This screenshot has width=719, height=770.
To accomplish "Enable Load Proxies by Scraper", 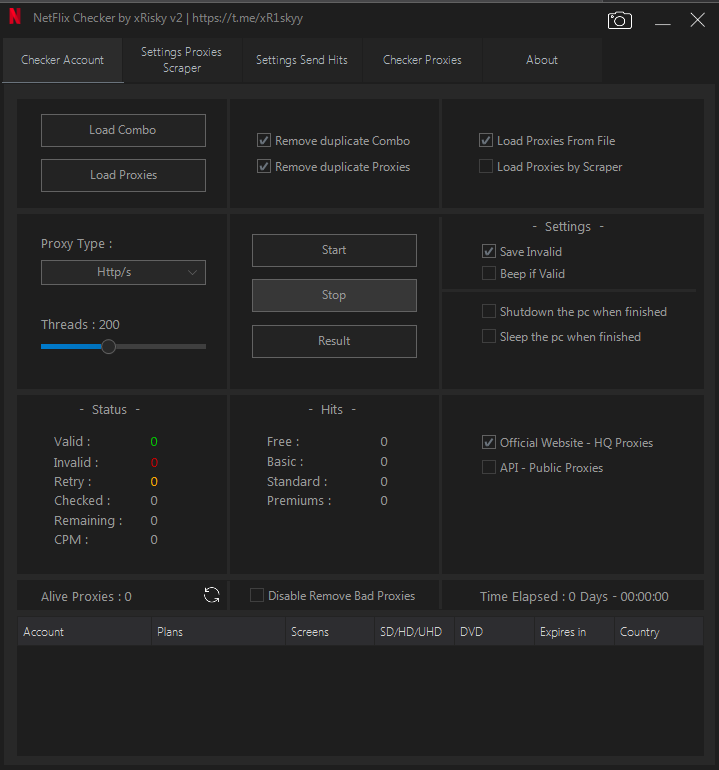I will tap(486, 167).
